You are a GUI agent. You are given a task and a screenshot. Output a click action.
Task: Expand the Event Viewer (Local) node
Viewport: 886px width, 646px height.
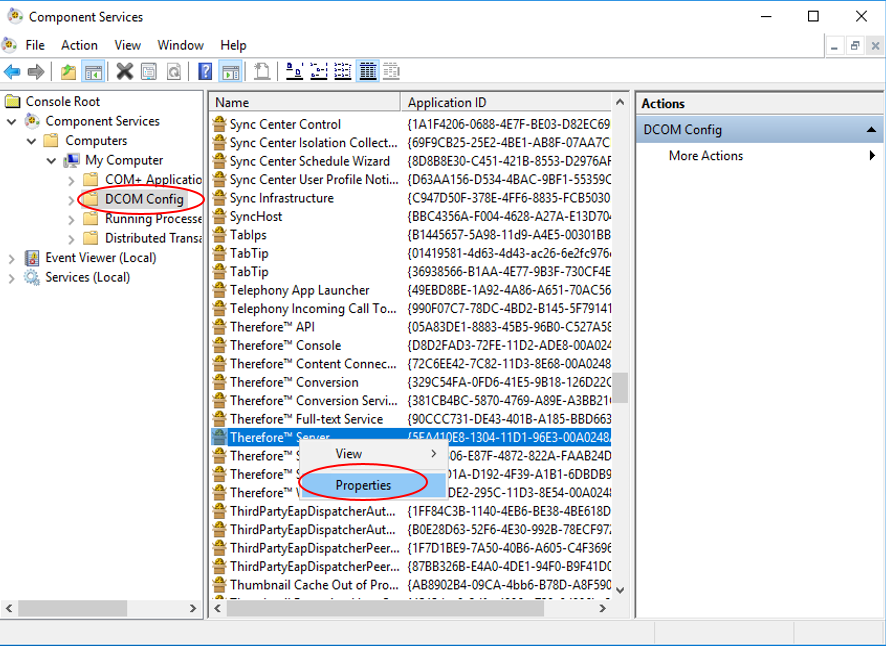(x=12, y=258)
